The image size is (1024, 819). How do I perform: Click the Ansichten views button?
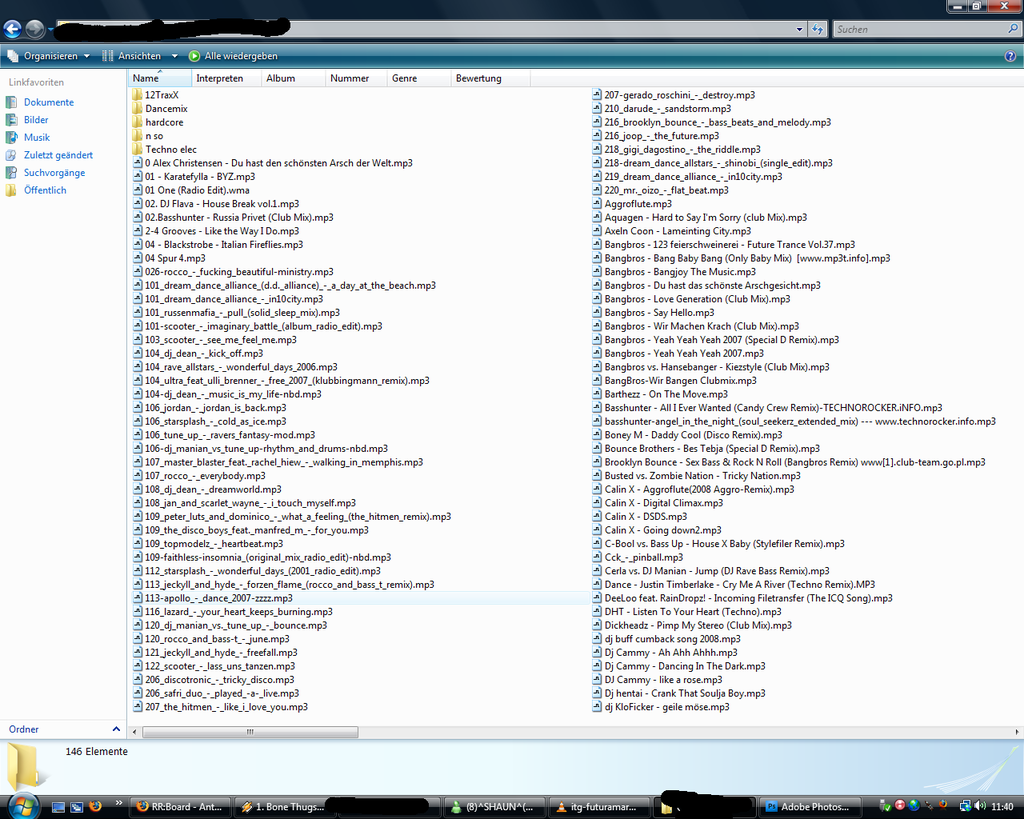[133, 56]
